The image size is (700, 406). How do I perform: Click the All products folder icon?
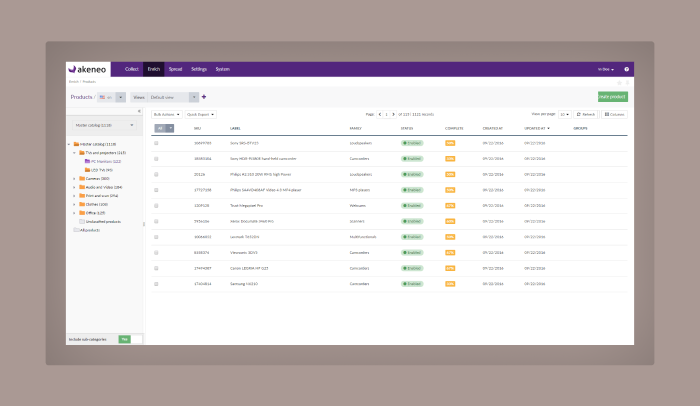point(76,230)
